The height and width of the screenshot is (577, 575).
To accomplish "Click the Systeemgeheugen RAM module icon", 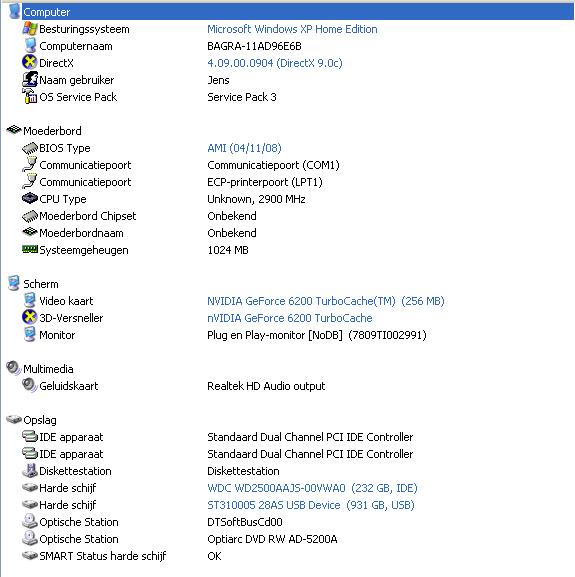I will click(x=30, y=250).
